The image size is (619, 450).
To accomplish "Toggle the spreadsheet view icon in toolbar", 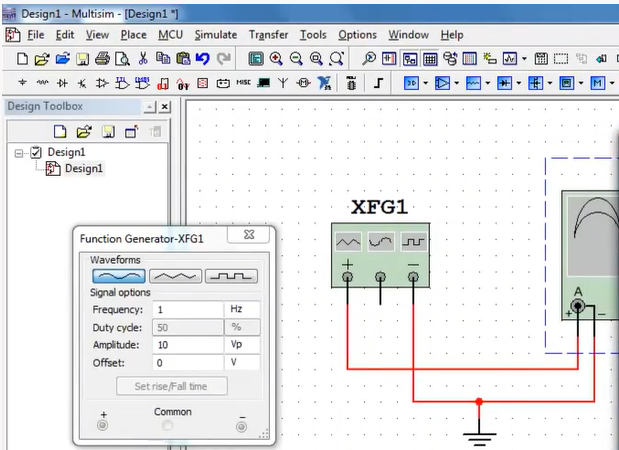I will pyautogui.click(x=430, y=59).
